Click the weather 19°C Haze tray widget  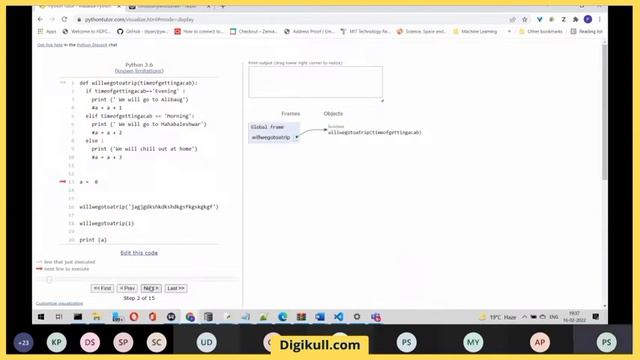click(498, 317)
